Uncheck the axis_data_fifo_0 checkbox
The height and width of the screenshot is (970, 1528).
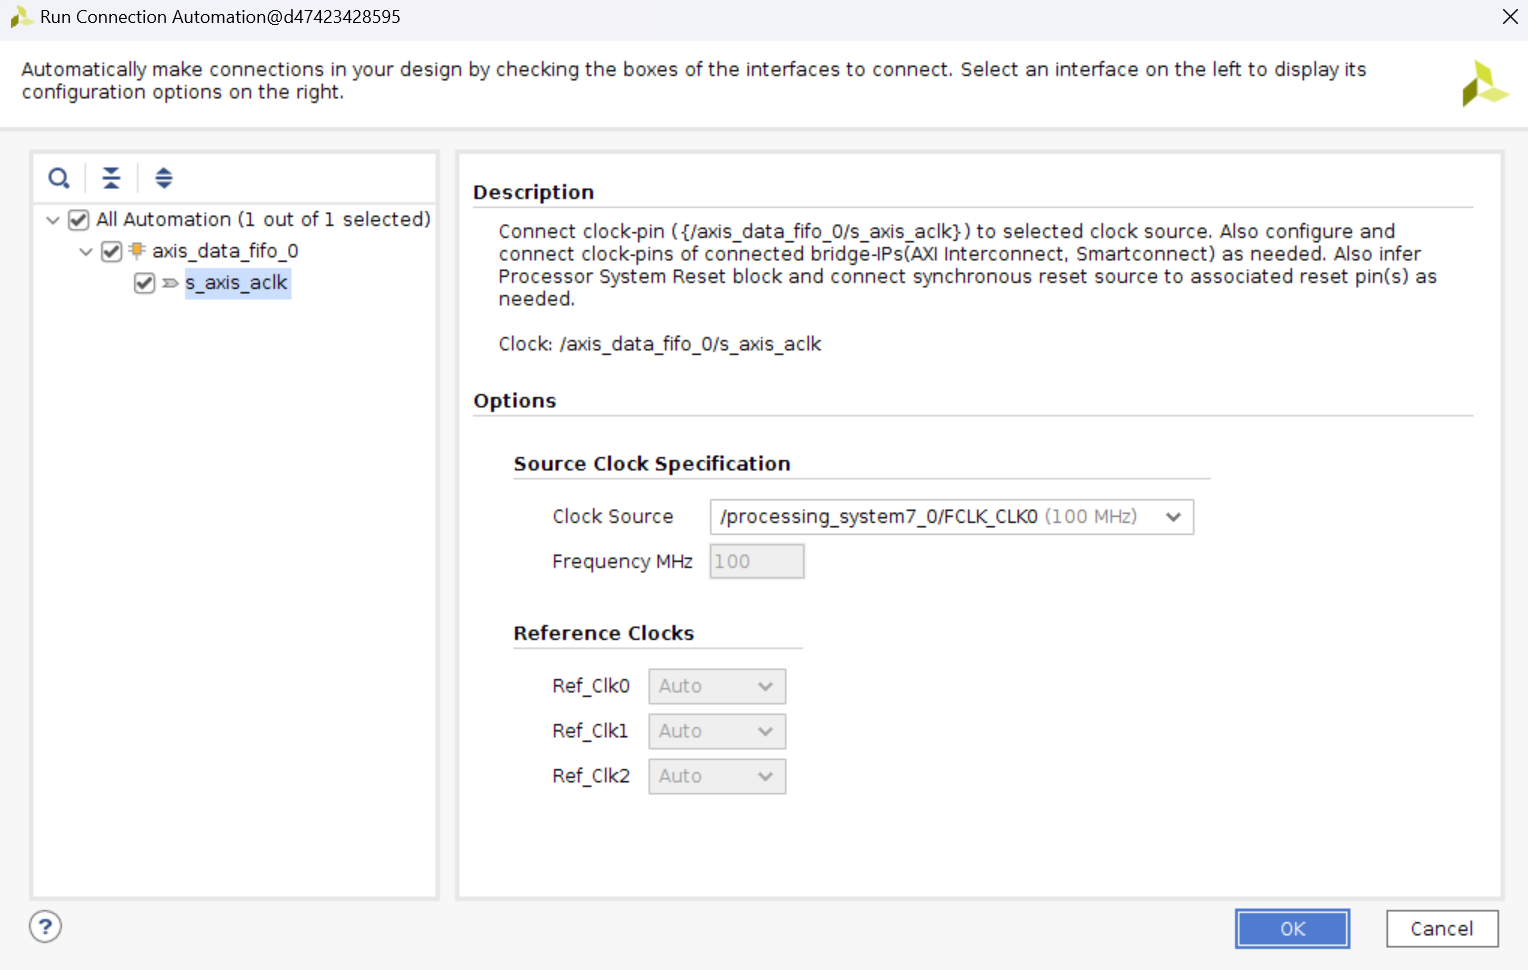click(x=112, y=251)
